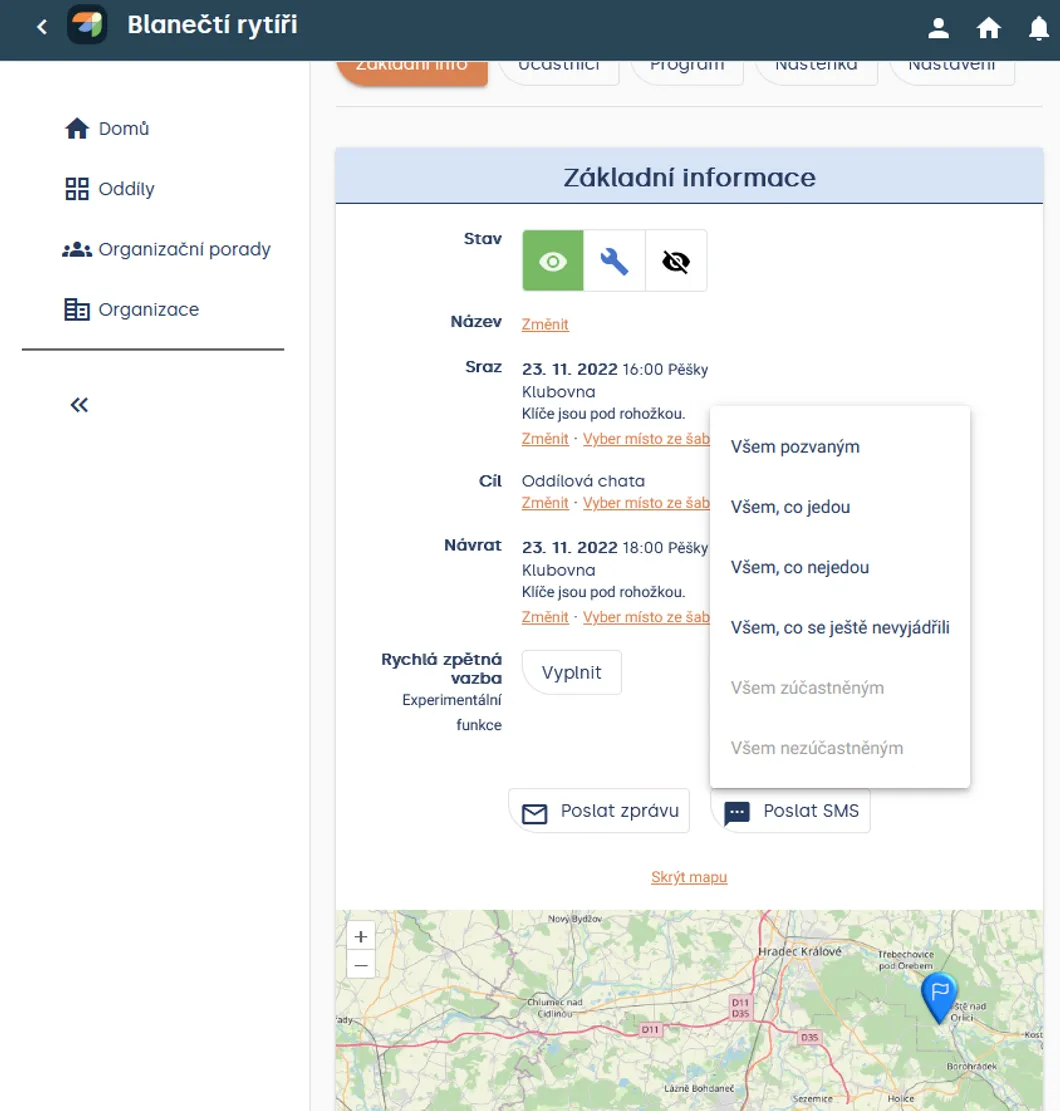Click the home icon in the top bar
Image resolution: width=1060 pixels, height=1111 pixels.
click(988, 28)
